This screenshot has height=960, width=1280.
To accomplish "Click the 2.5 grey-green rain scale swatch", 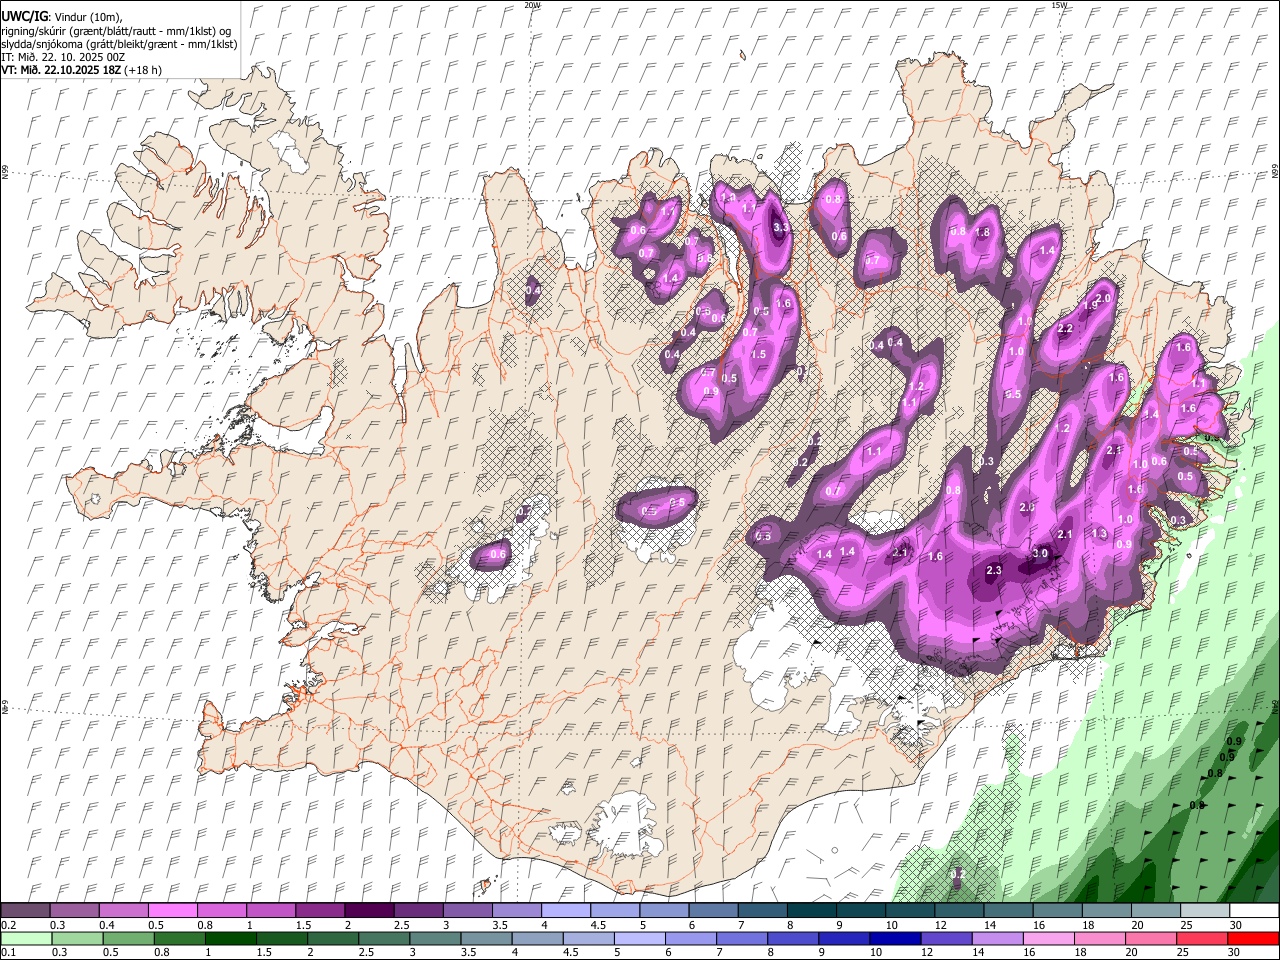I will click(383, 939).
